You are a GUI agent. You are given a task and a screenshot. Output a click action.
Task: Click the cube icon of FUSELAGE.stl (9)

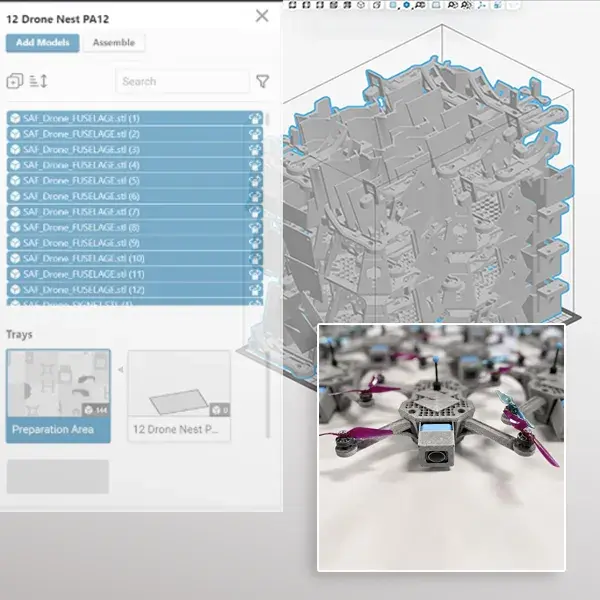coord(15,243)
